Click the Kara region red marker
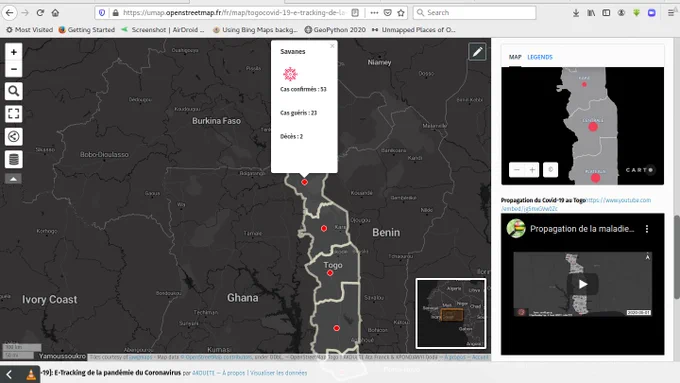680x383 pixels. pyautogui.click(x=324, y=228)
